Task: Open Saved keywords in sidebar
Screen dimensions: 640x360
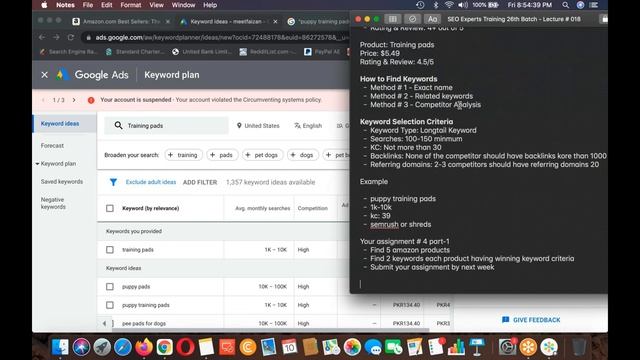Action: (62, 182)
